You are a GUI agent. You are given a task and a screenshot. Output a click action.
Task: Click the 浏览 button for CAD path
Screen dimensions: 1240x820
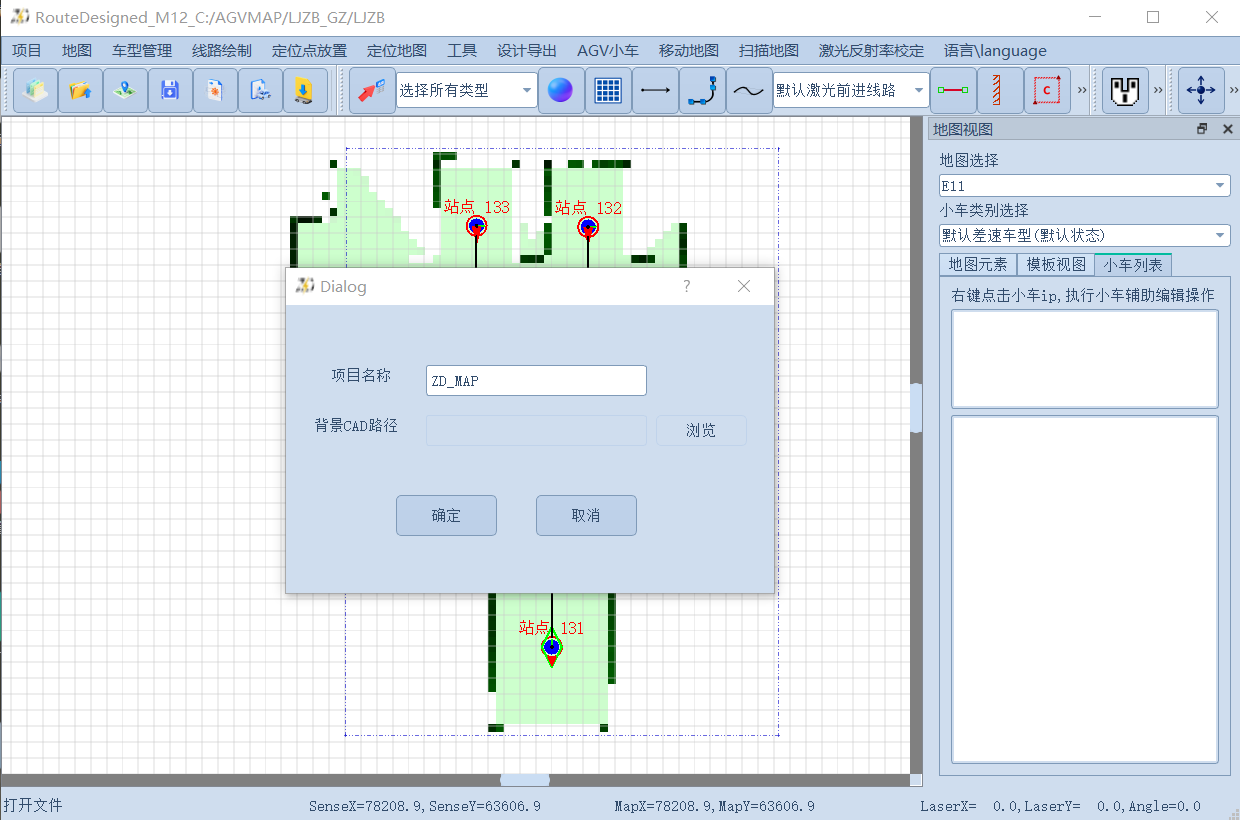tap(701, 430)
